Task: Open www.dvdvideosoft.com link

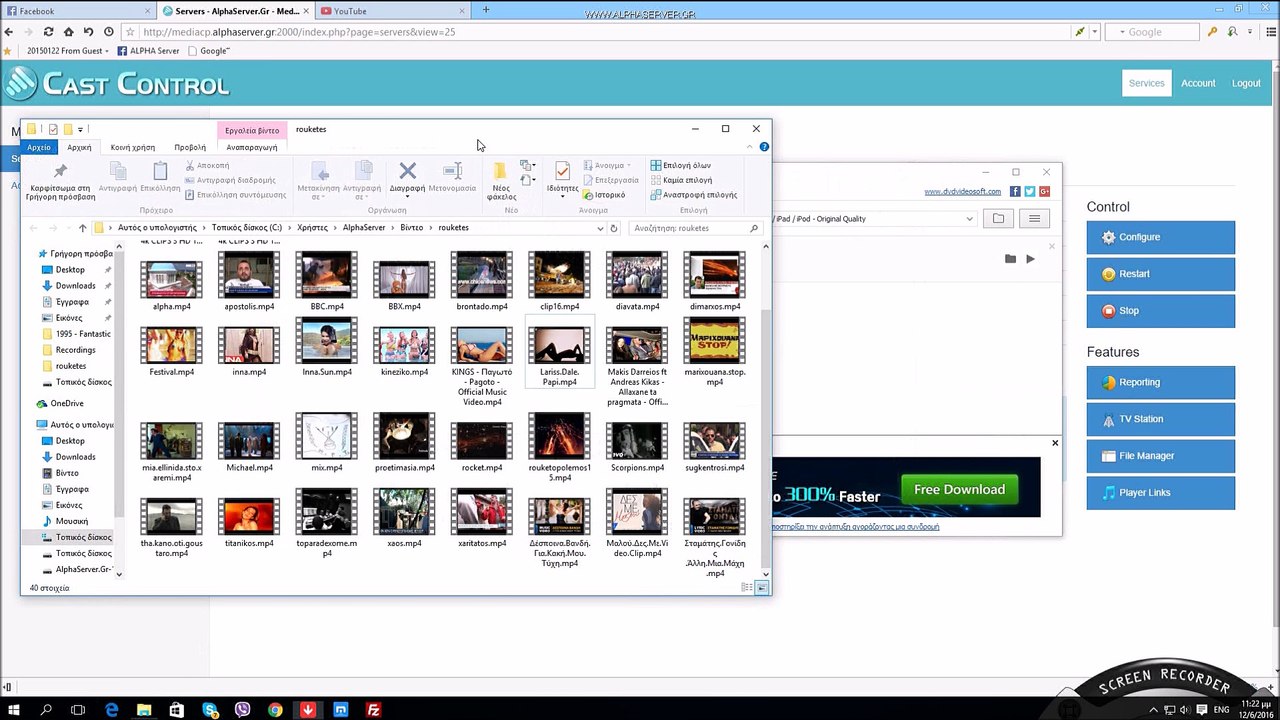Action: pos(962,192)
